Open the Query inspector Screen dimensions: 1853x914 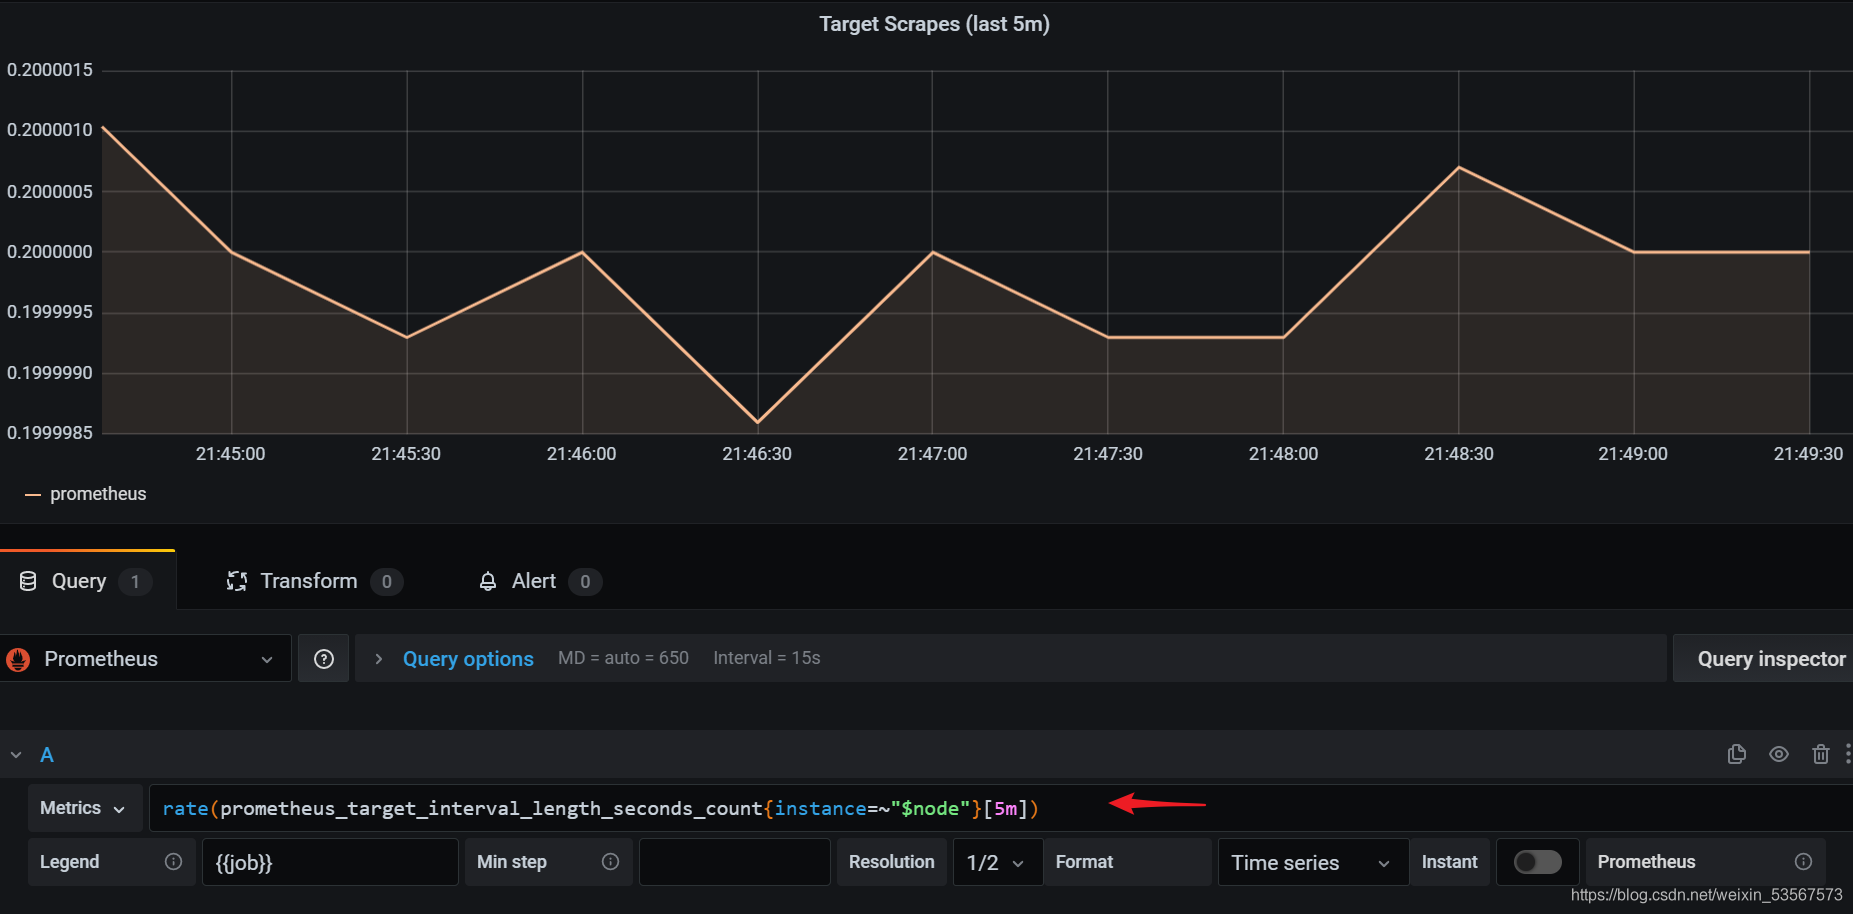(x=1764, y=659)
